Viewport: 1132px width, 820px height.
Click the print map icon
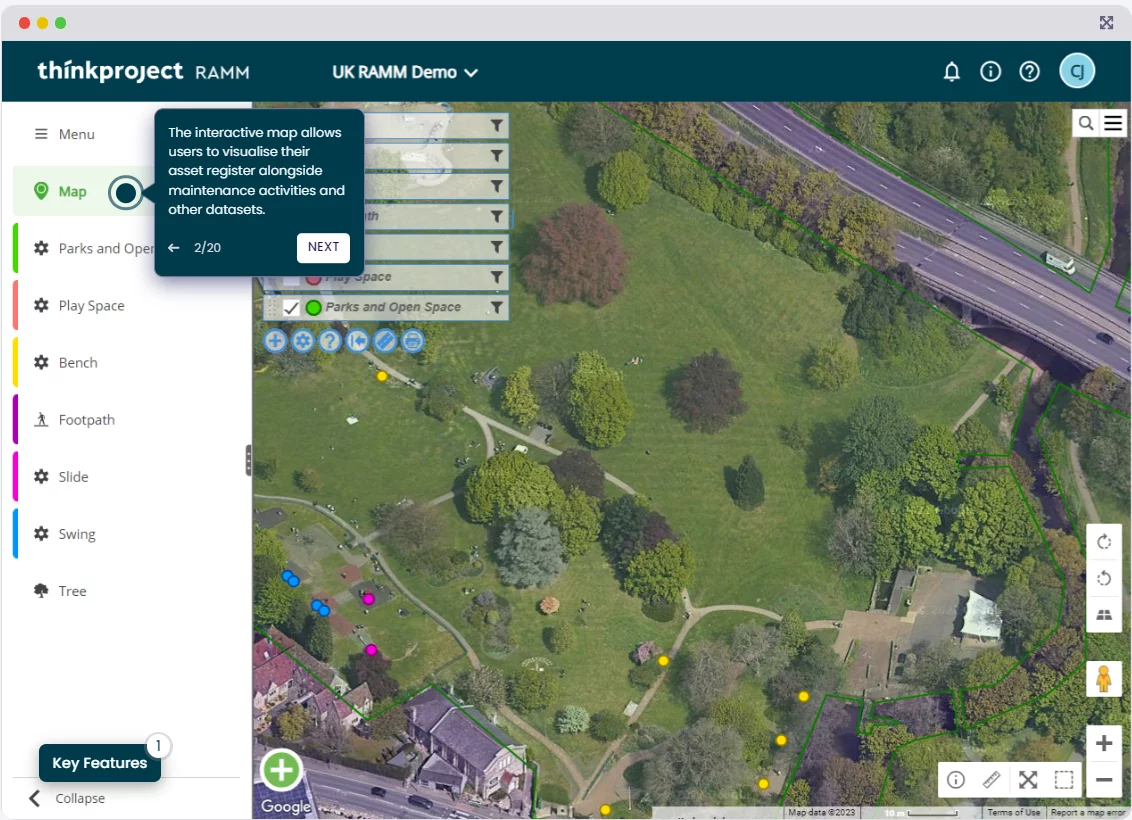click(x=412, y=341)
